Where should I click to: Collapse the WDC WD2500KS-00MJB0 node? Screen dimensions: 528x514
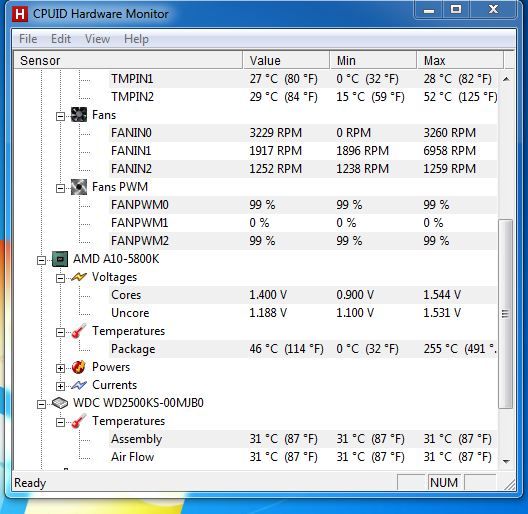(41, 404)
